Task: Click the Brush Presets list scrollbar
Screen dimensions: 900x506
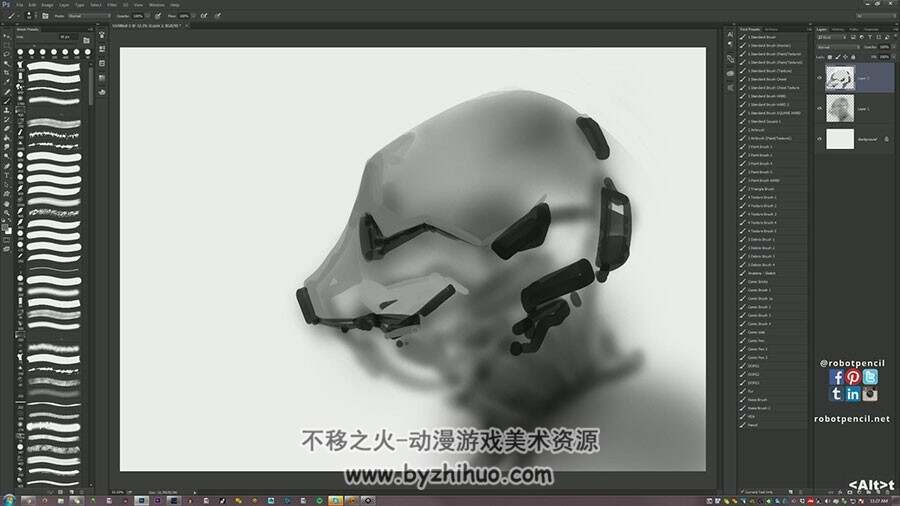Action: [x=90, y=86]
